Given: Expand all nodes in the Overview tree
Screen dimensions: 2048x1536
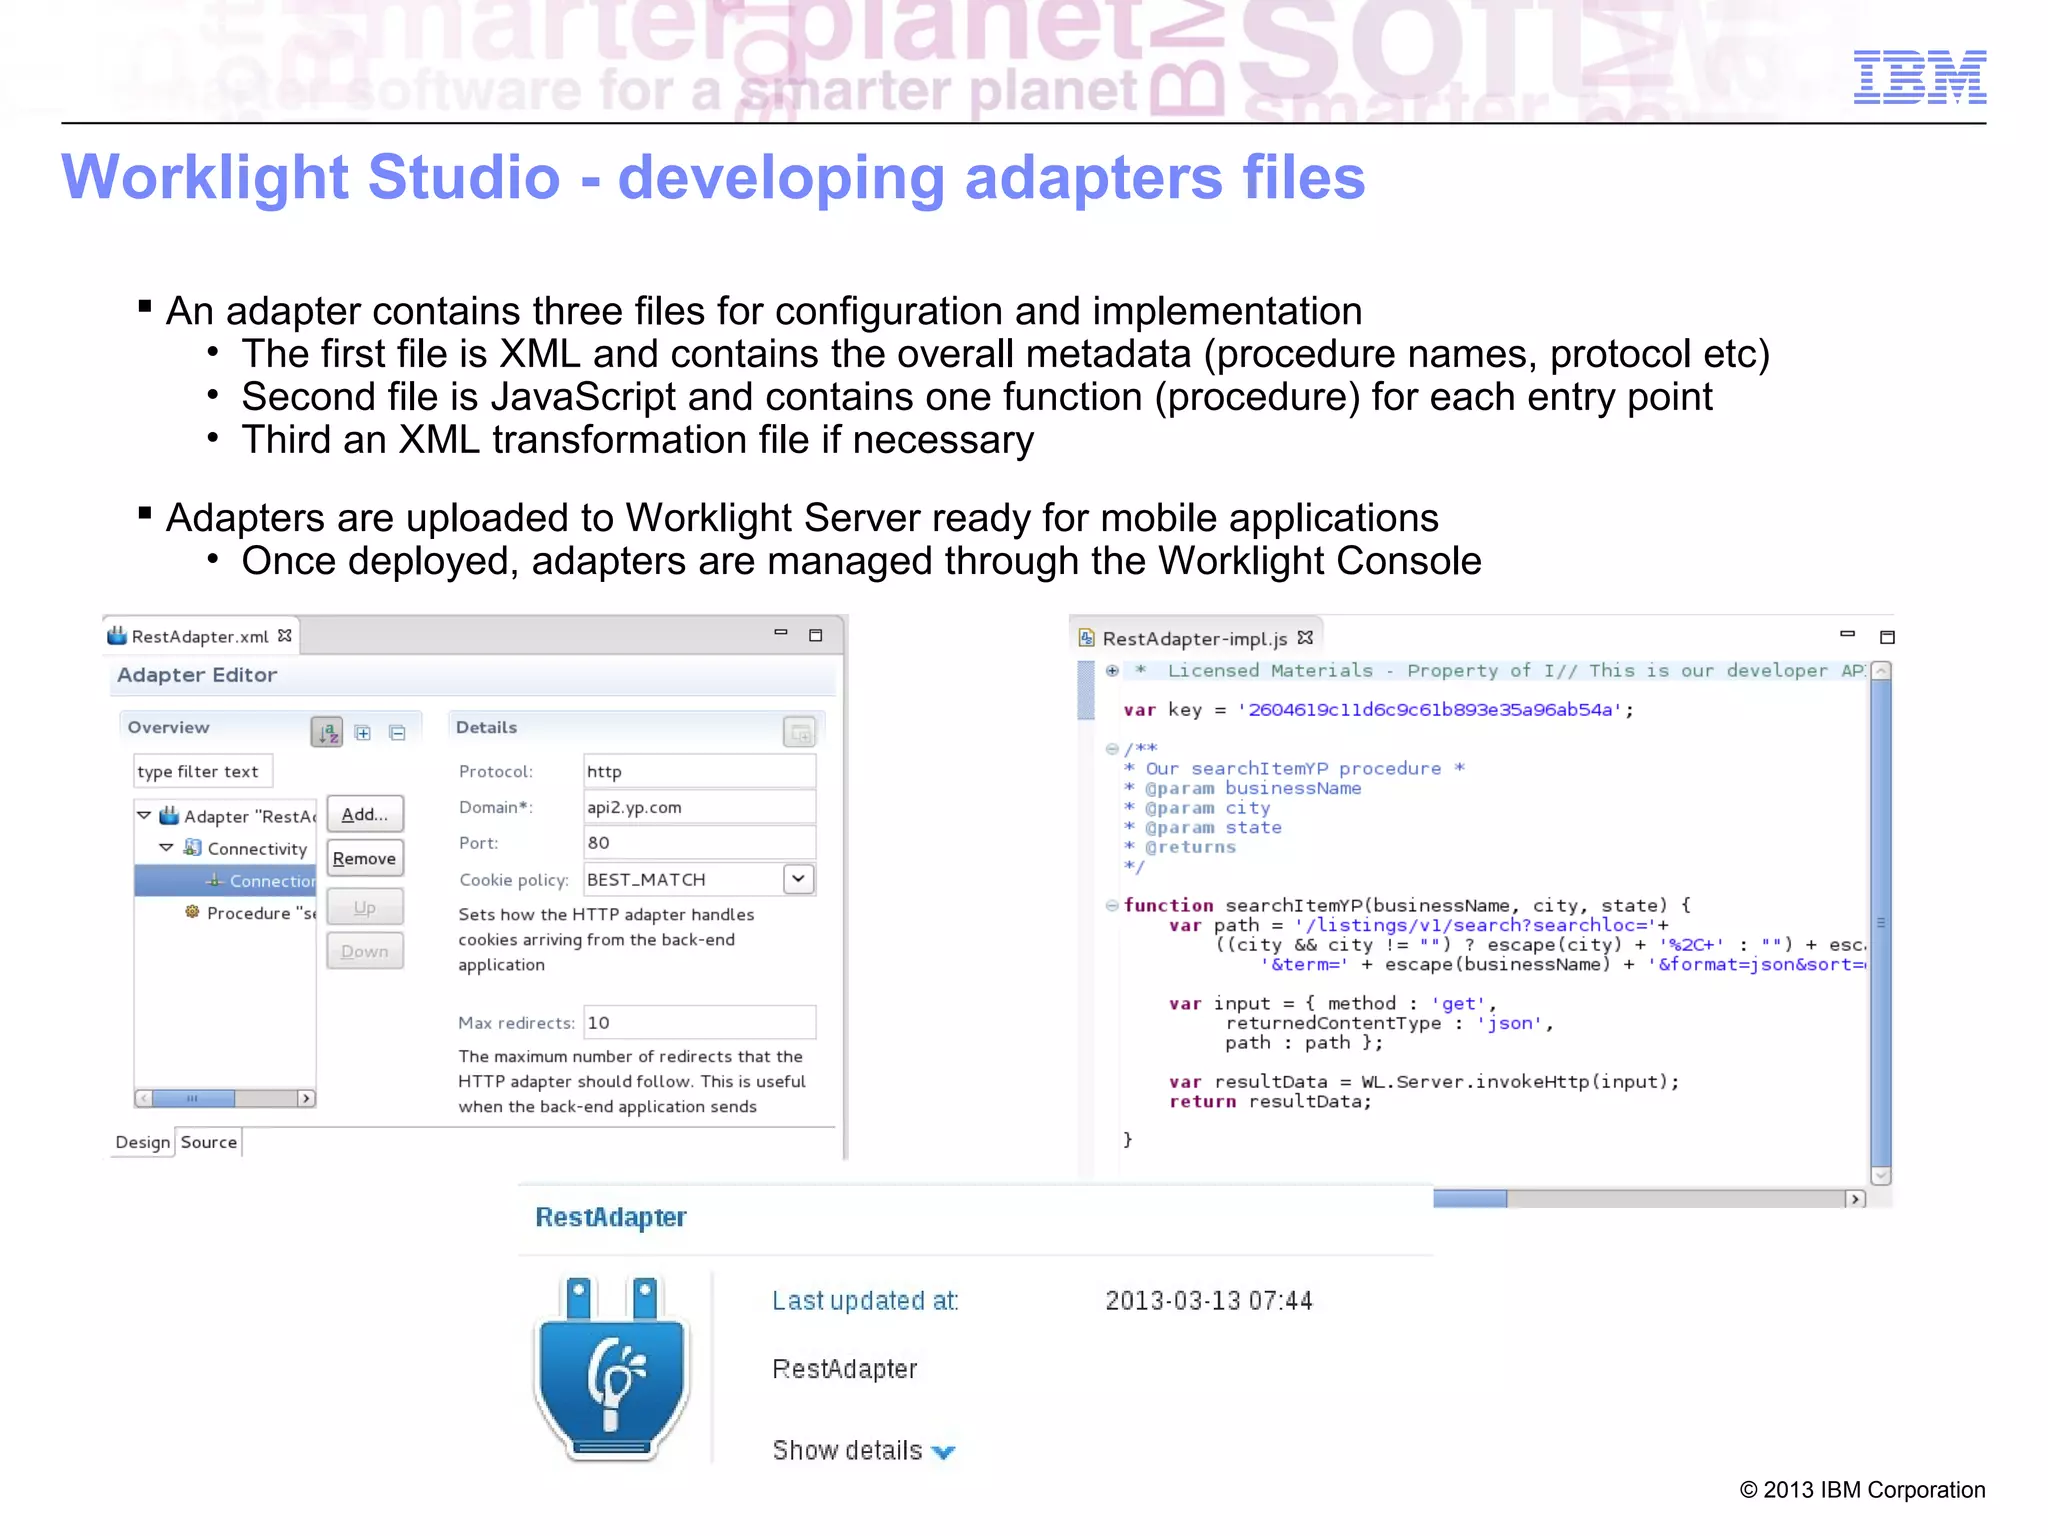Looking at the screenshot, I should pos(363,733).
